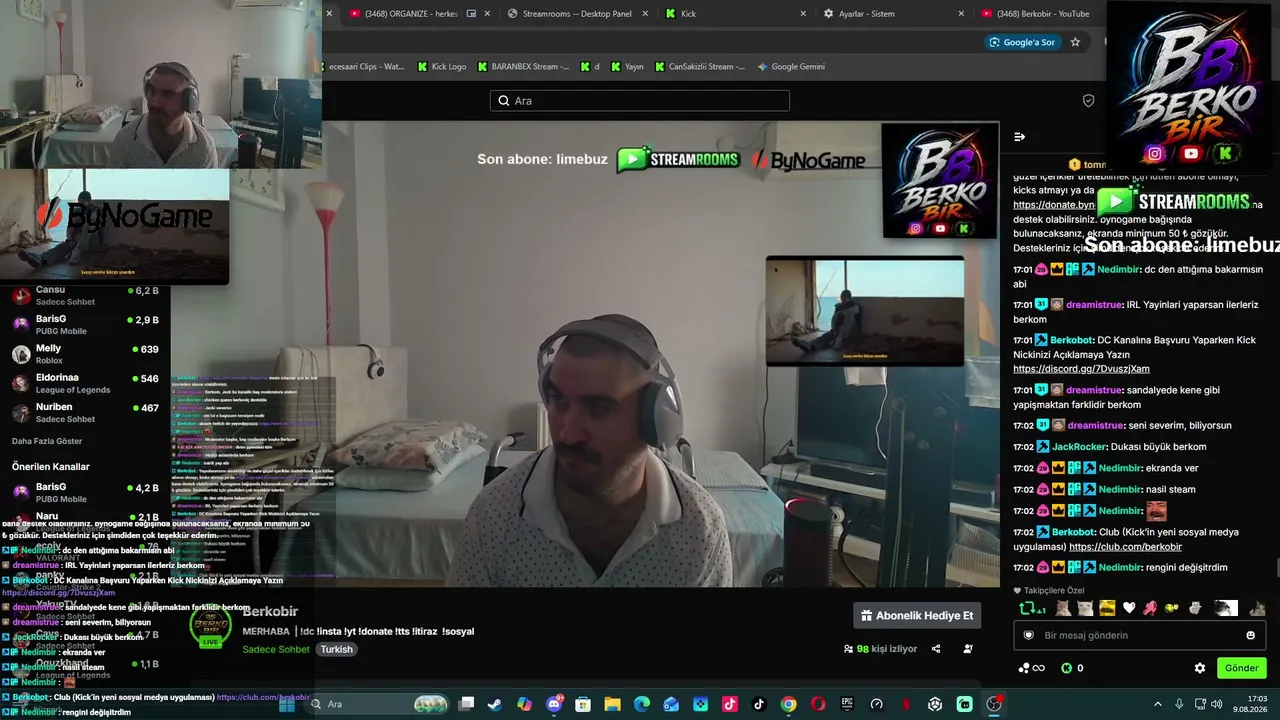1280x720 pixels.
Task: Close the Ayarlar - Sistem tab
Action: pyautogui.click(x=961, y=14)
